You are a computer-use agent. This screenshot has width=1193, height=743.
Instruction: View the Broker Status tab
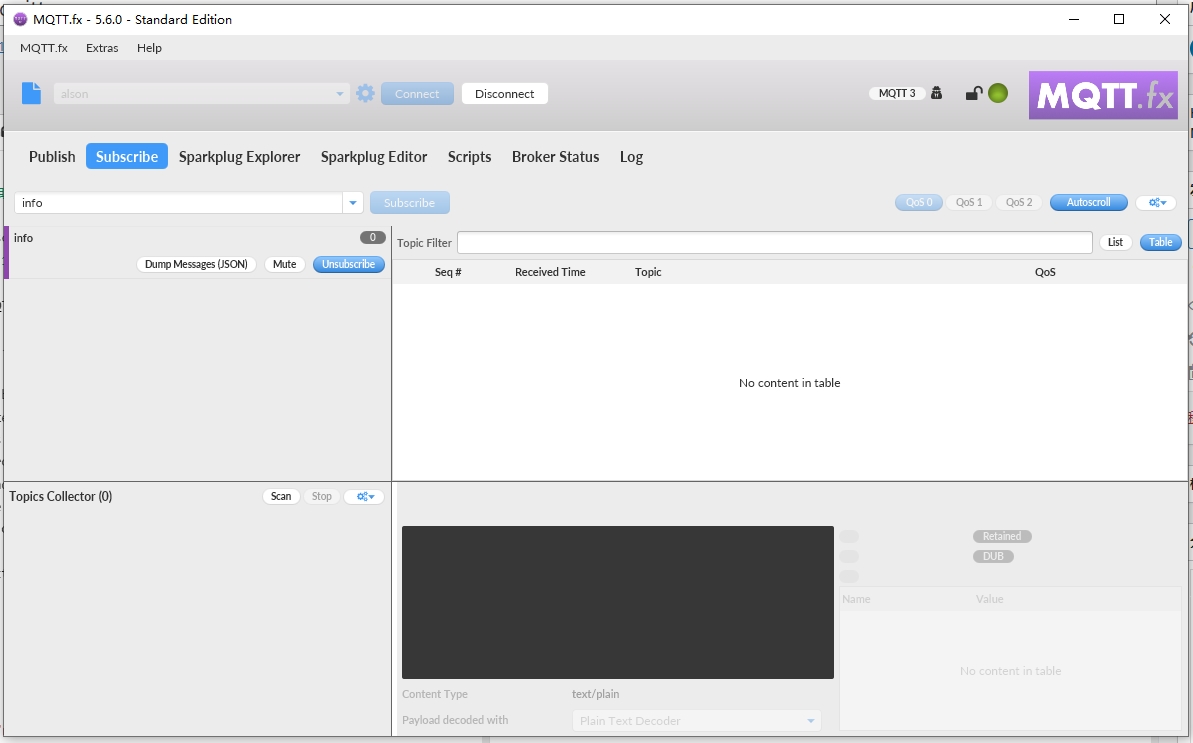(555, 157)
